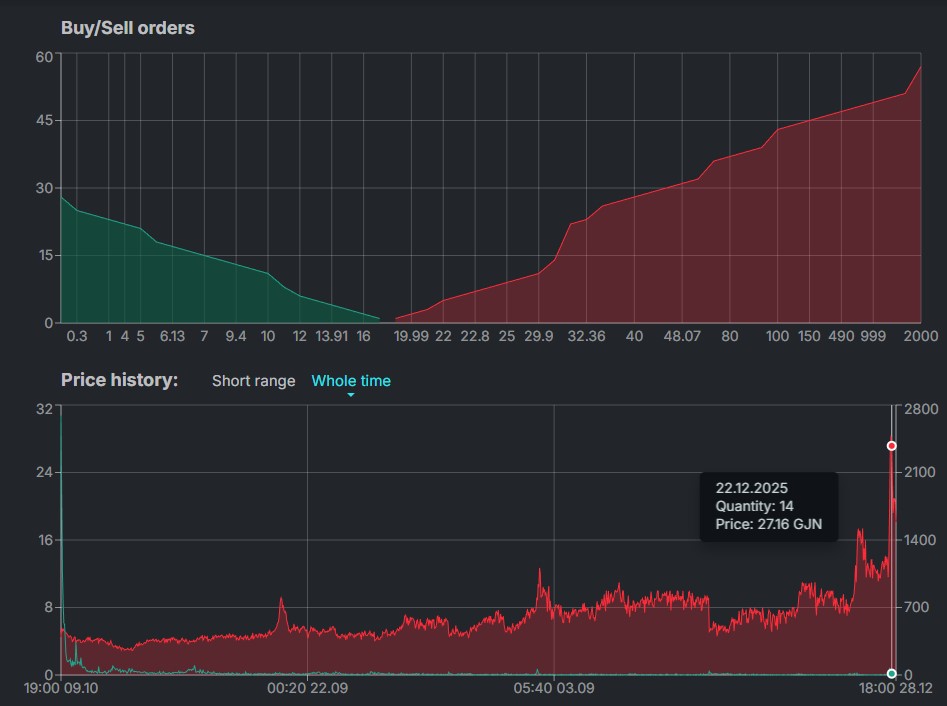Image resolution: width=947 pixels, height=706 pixels.
Task: Click the 32 label on price y-axis
Action: pos(44,409)
